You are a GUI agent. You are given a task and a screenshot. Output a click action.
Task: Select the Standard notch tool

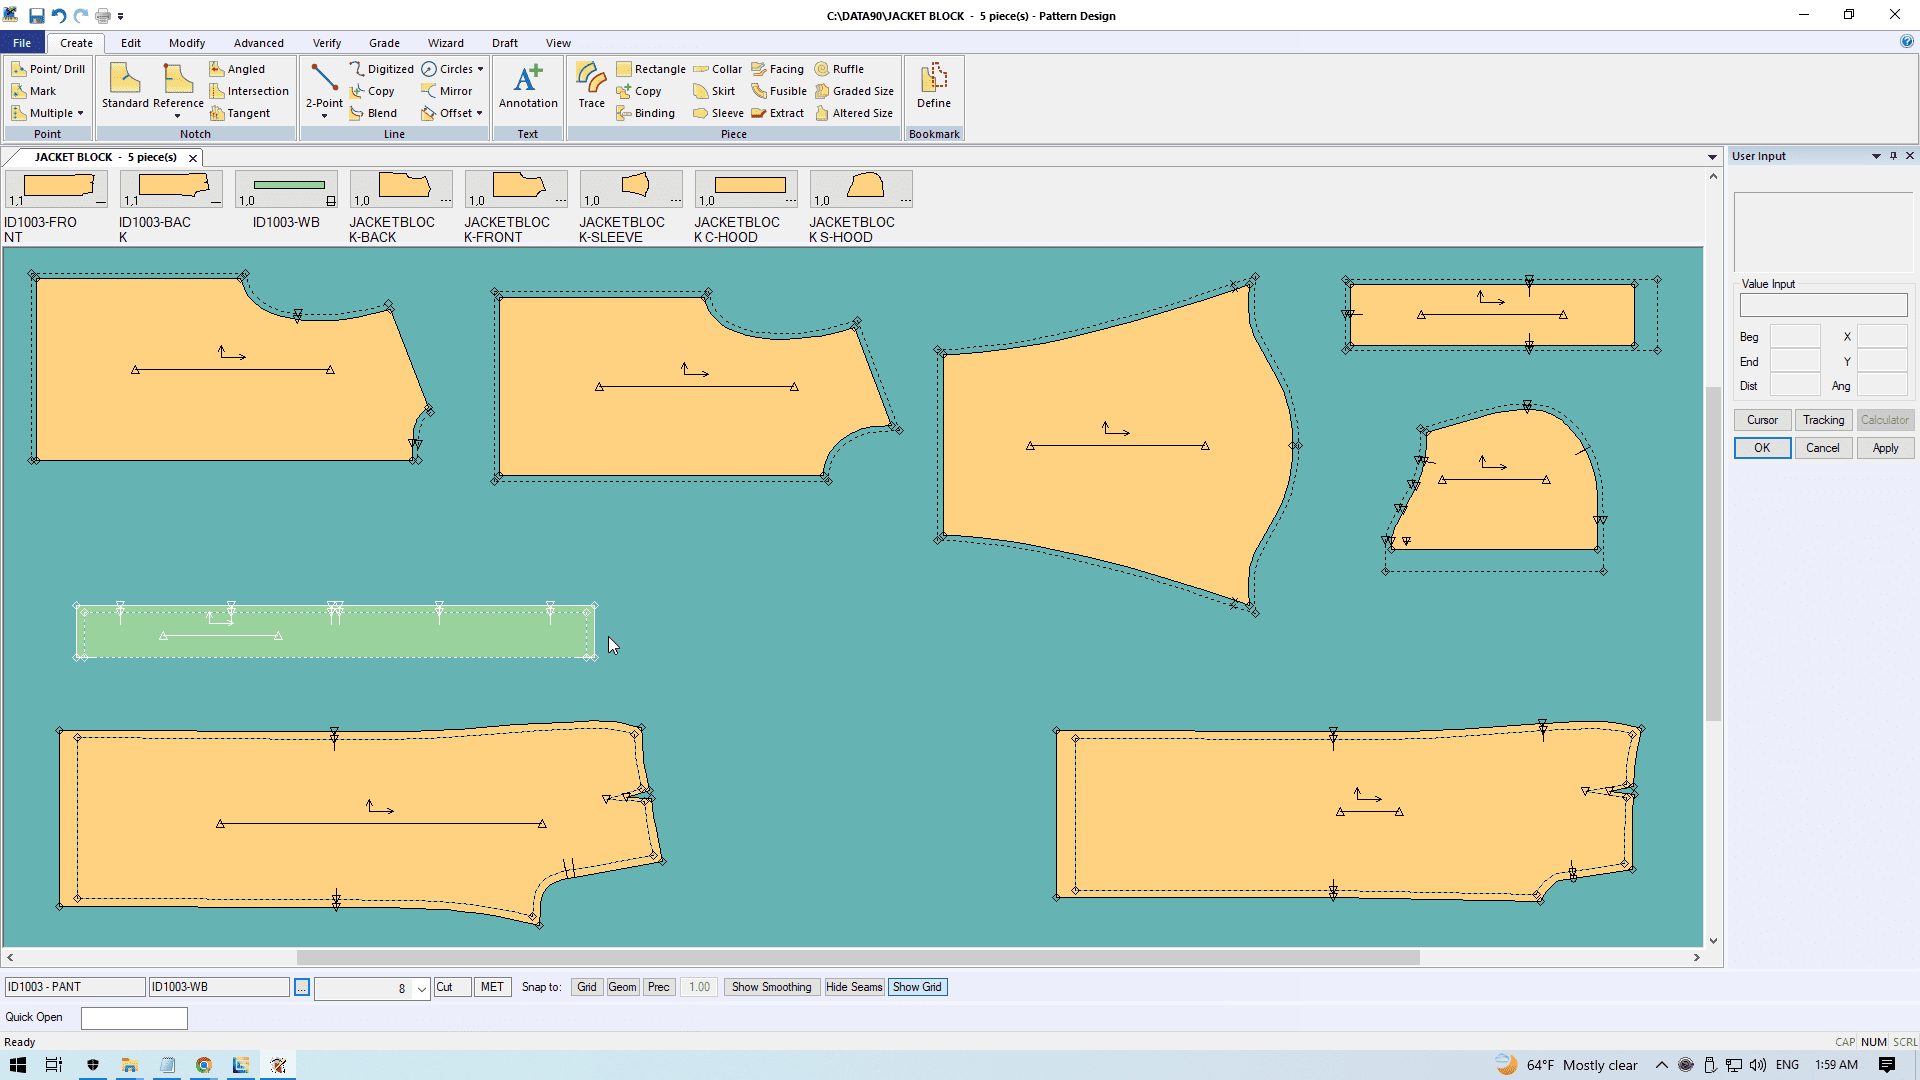[x=125, y=86]
